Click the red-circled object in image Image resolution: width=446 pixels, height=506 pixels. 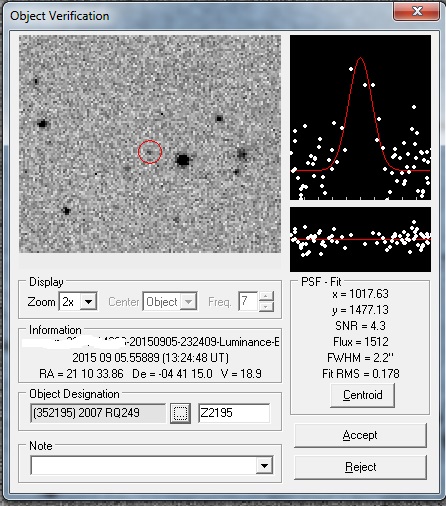150,152
